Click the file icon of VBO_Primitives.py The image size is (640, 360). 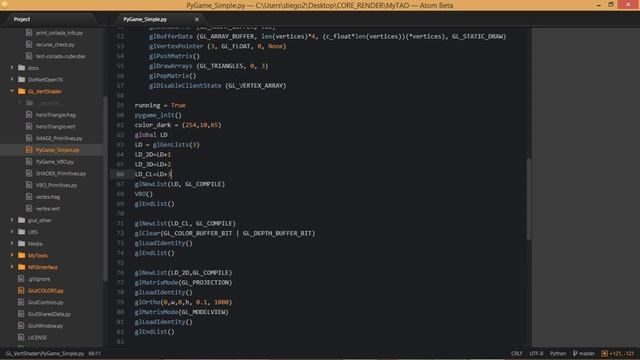click(29, 185)
